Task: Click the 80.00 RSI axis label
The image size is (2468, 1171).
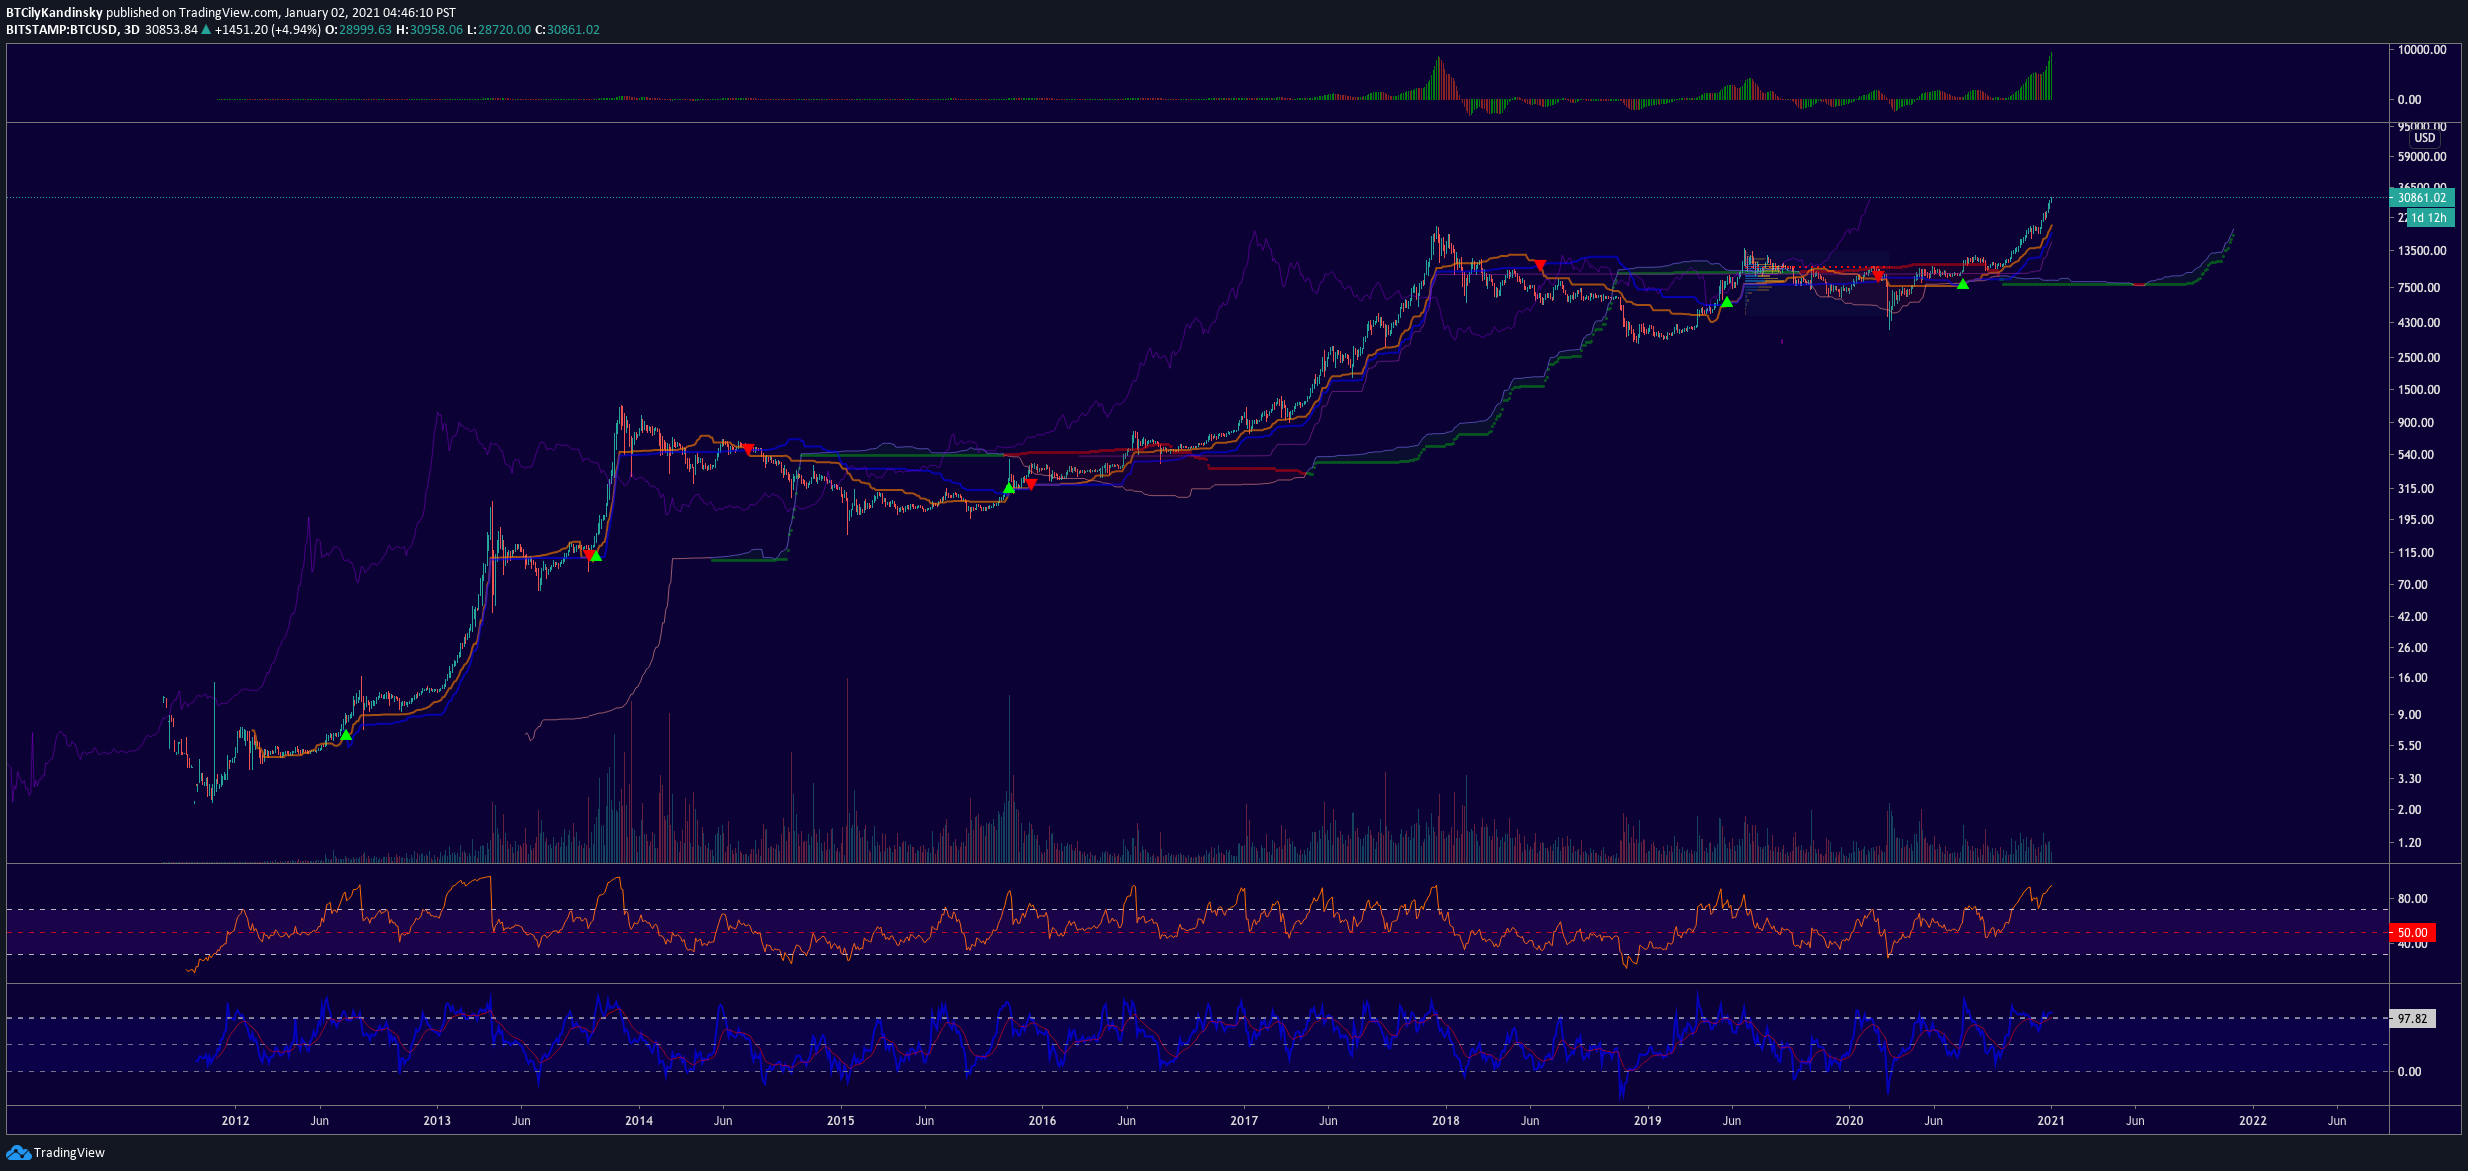Action: (2413, 899)
